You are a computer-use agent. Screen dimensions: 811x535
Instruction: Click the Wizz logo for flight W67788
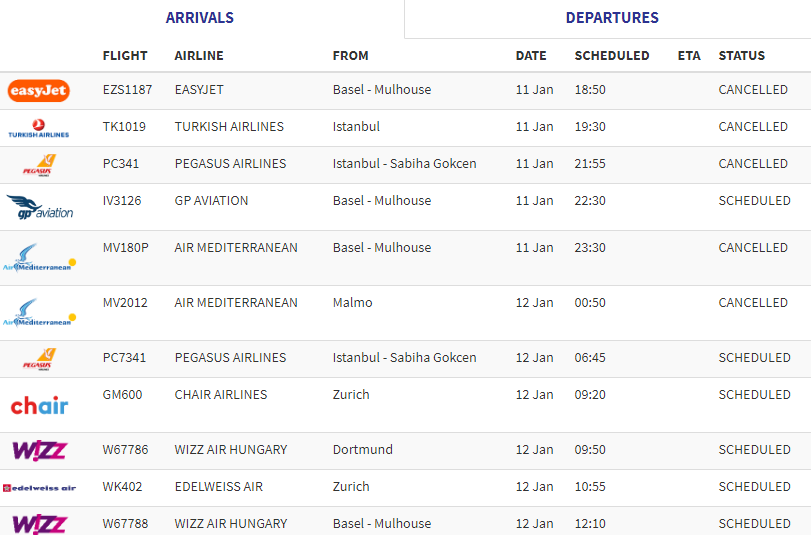pyautogui.click(x=39, y=523)
